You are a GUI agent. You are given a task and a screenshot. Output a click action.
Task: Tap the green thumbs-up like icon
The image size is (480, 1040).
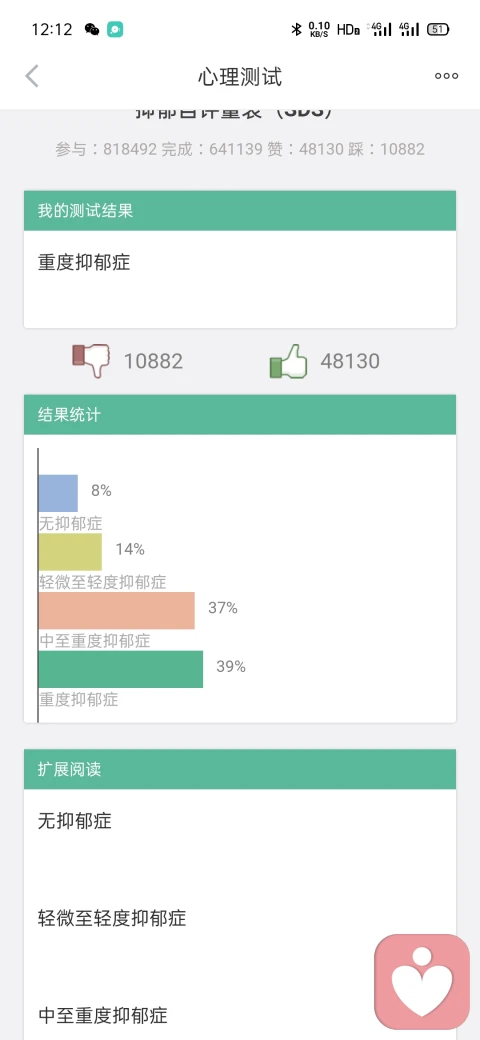click(288, 361)
